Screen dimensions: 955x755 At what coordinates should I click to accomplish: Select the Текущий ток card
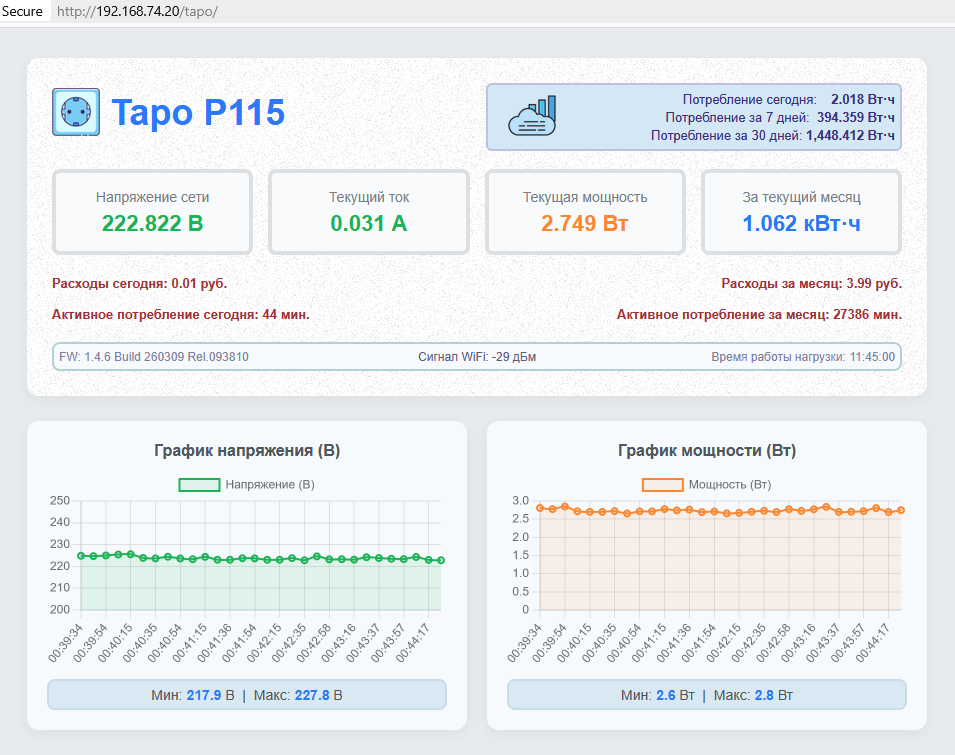(369, 212)
